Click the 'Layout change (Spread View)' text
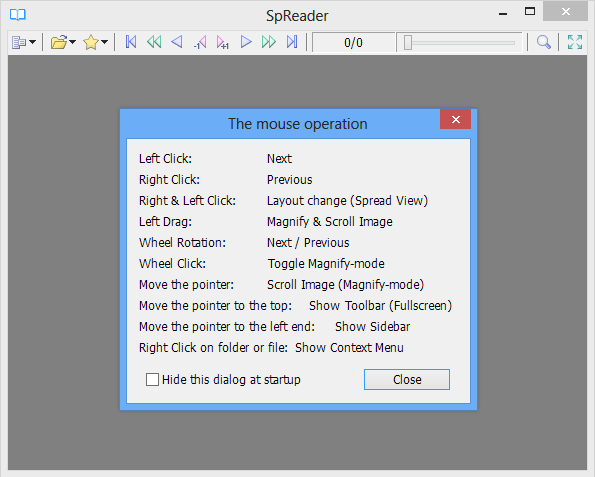595x477 pixels. [x=347, y=201]
